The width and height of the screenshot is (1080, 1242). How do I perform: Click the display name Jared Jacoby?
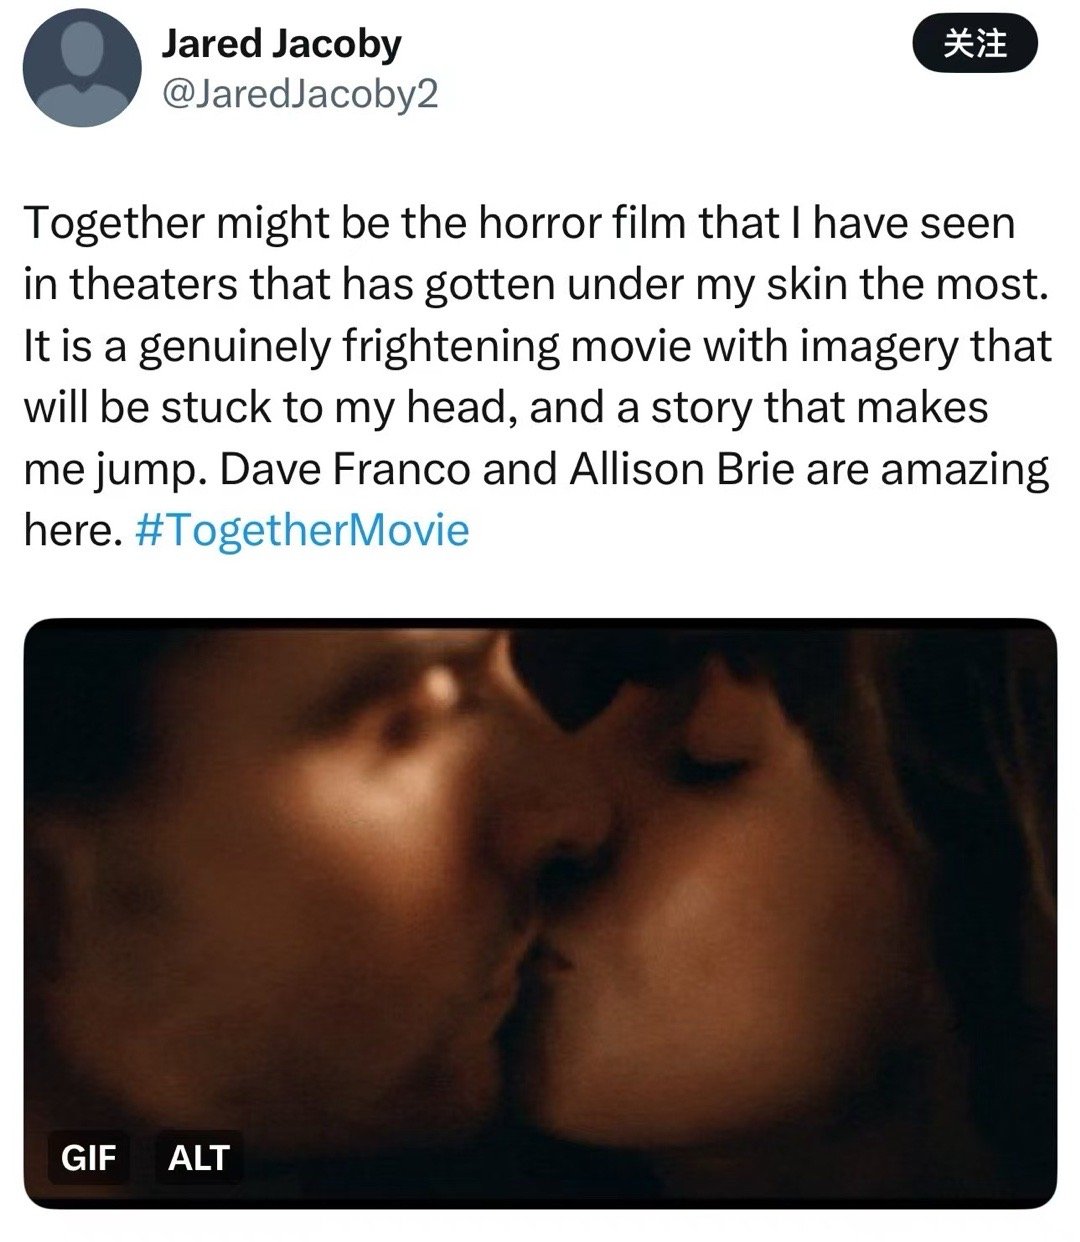tap(281, 43)
